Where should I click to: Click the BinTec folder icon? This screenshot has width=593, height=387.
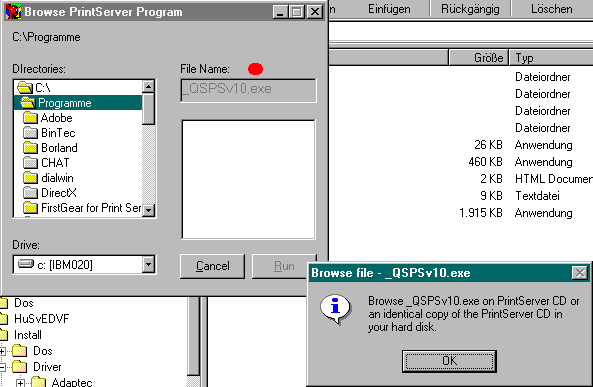click(x=30, y=133)
